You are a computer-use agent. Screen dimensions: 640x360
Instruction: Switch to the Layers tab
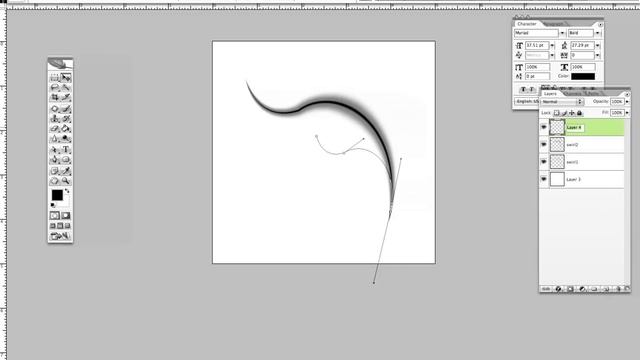coord(550,94)
